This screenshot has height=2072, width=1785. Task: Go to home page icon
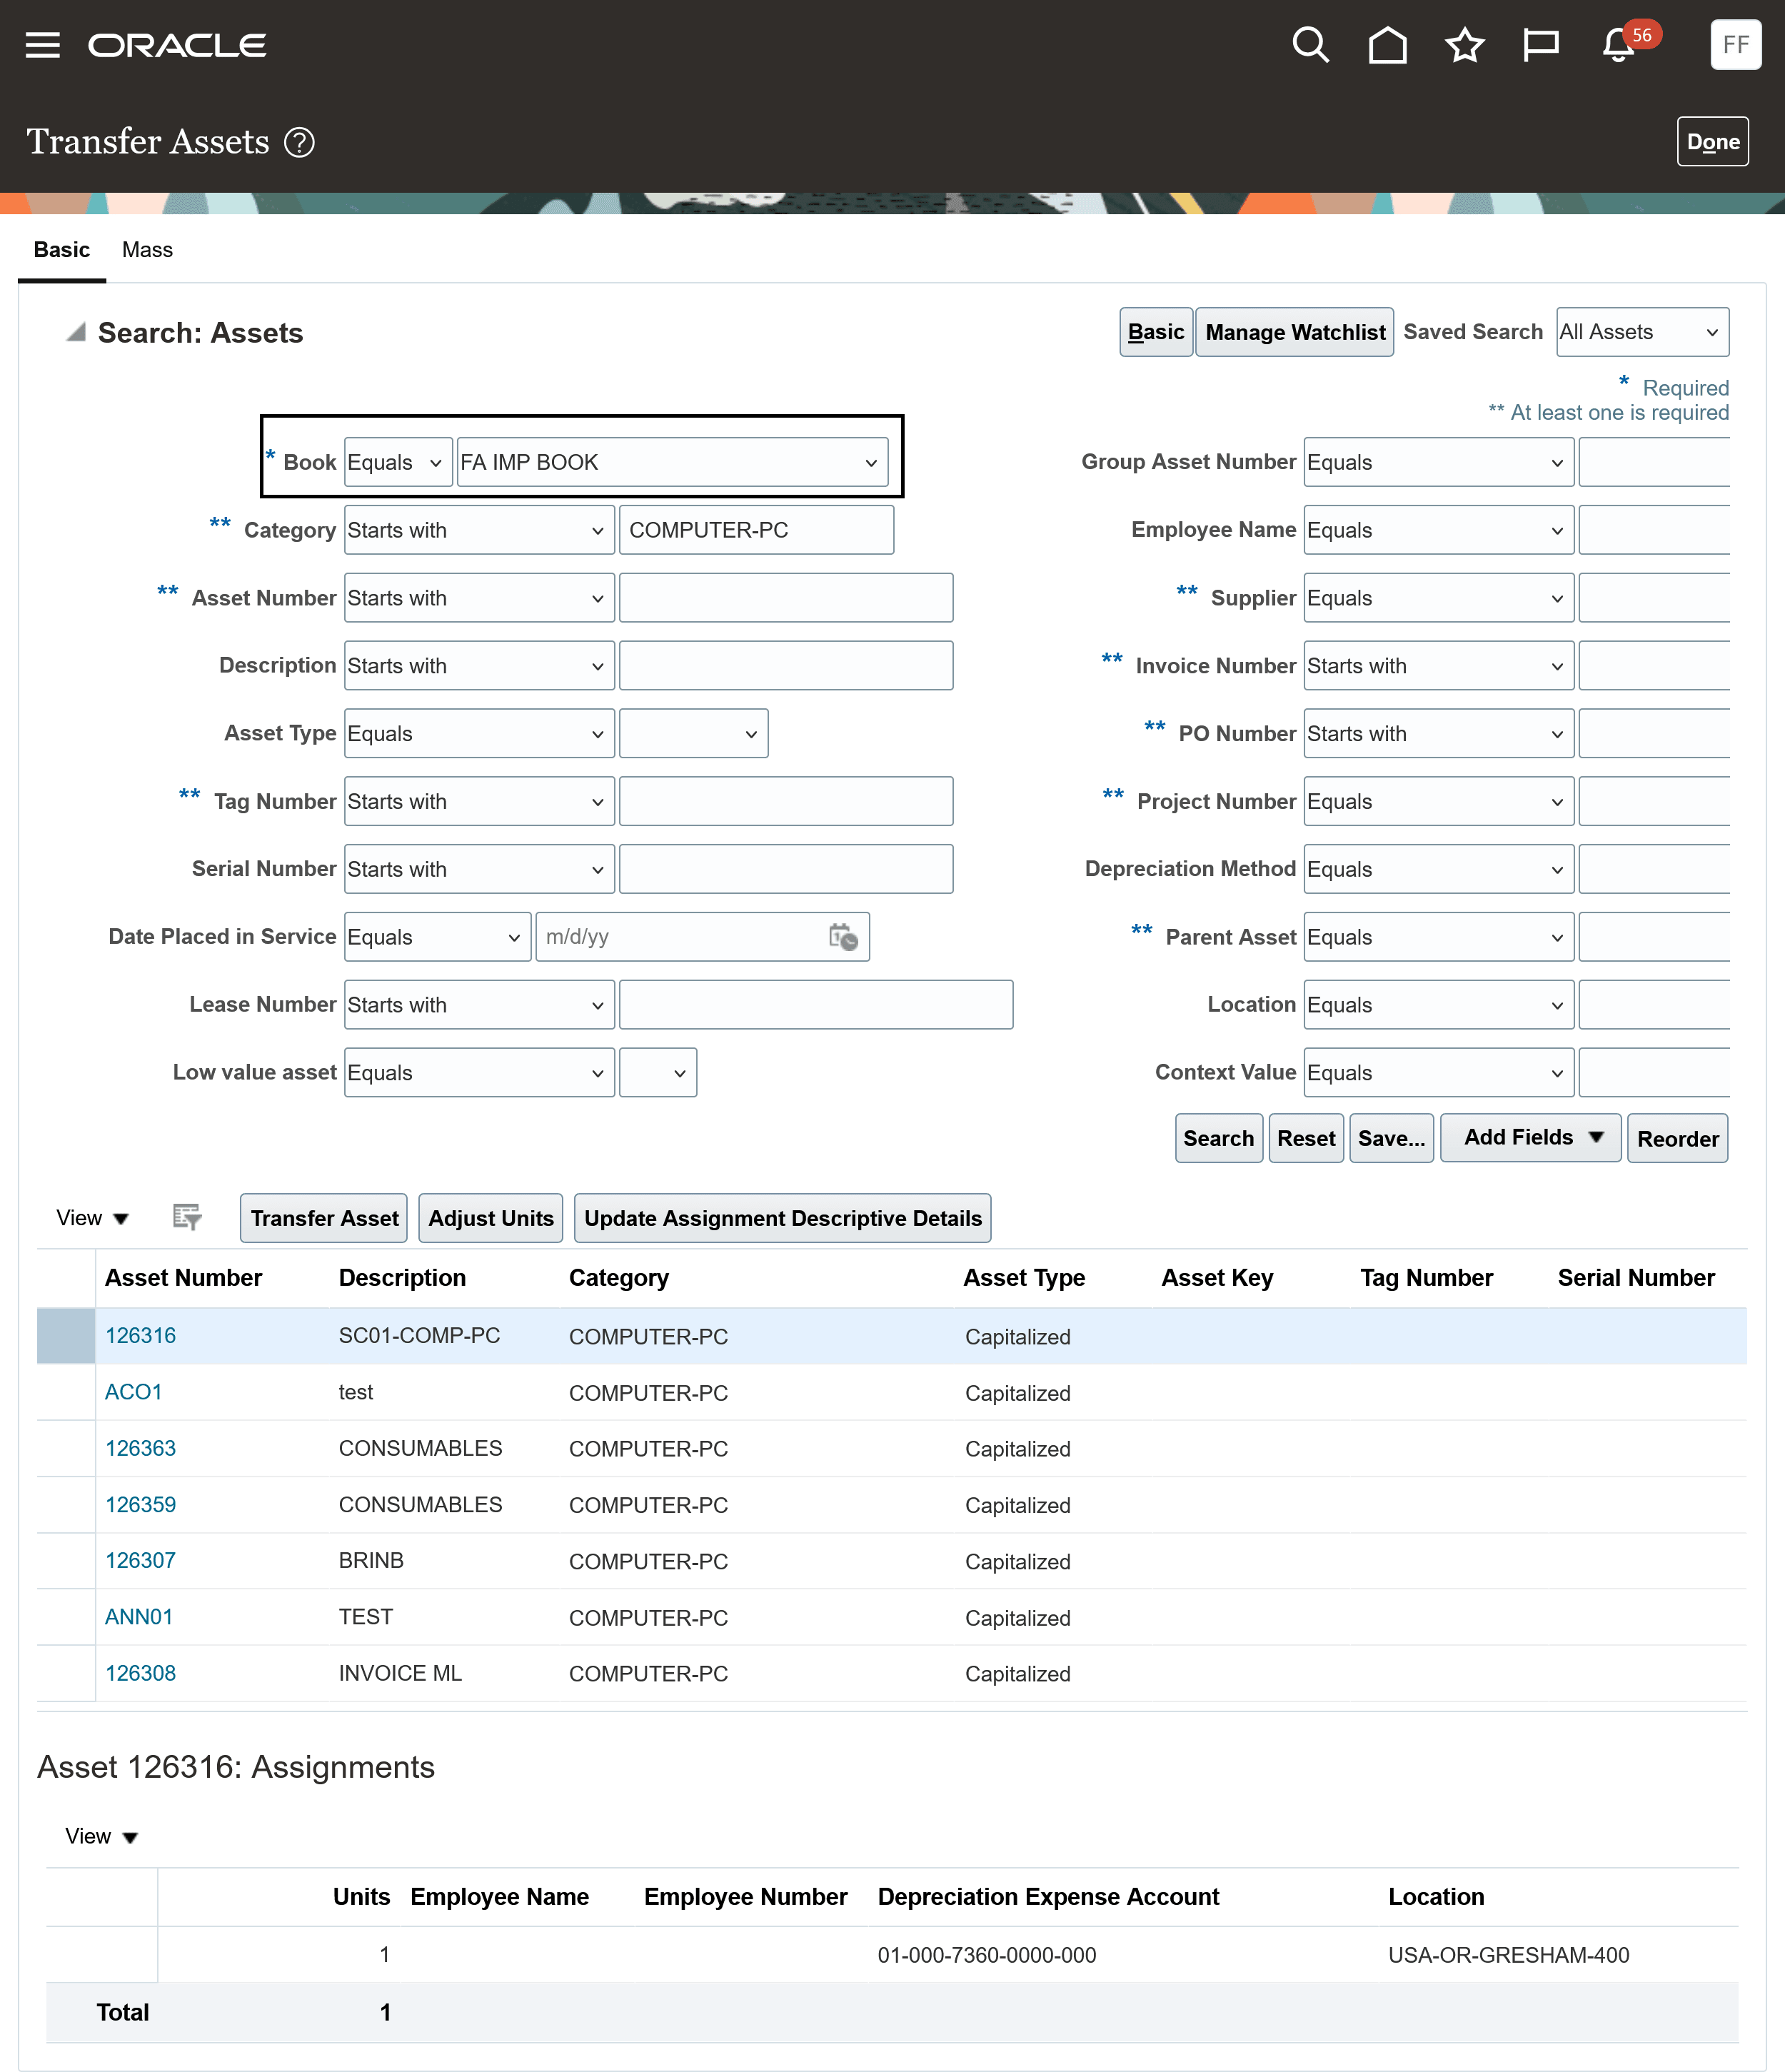coord(1388,44)
